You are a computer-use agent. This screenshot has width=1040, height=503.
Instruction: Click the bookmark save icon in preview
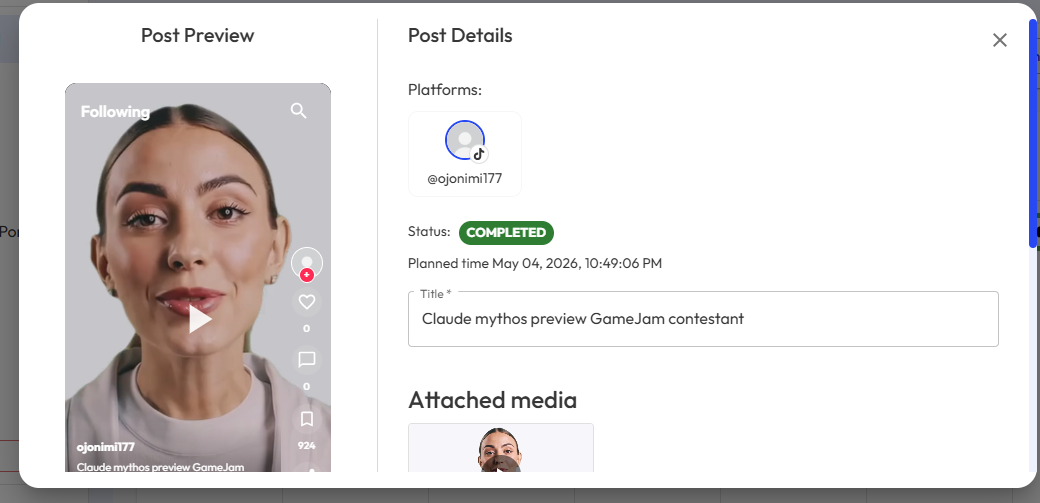point(306,419)
